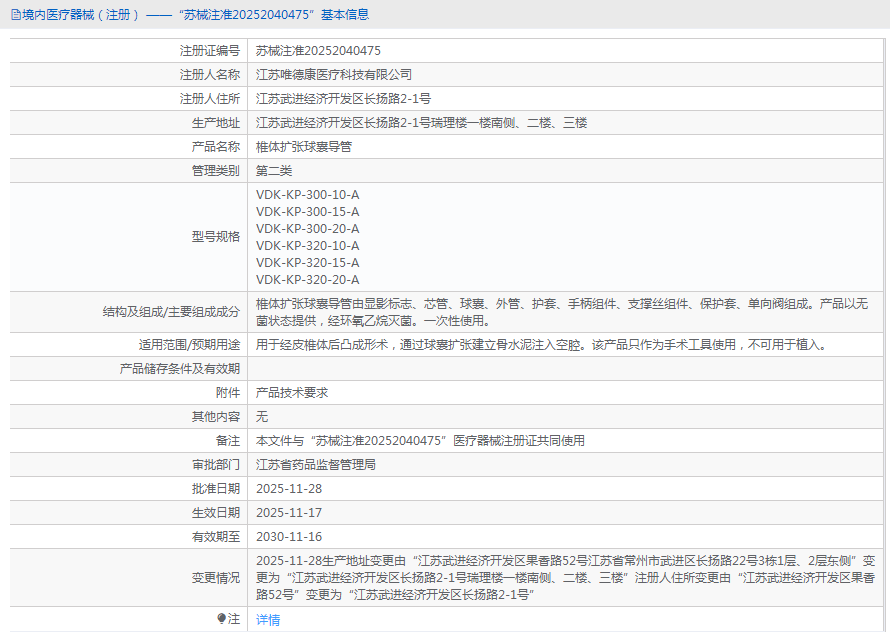Select model VDK-KP-320-20-A
The height and width of the screenshot is (632, 890).
307,280
